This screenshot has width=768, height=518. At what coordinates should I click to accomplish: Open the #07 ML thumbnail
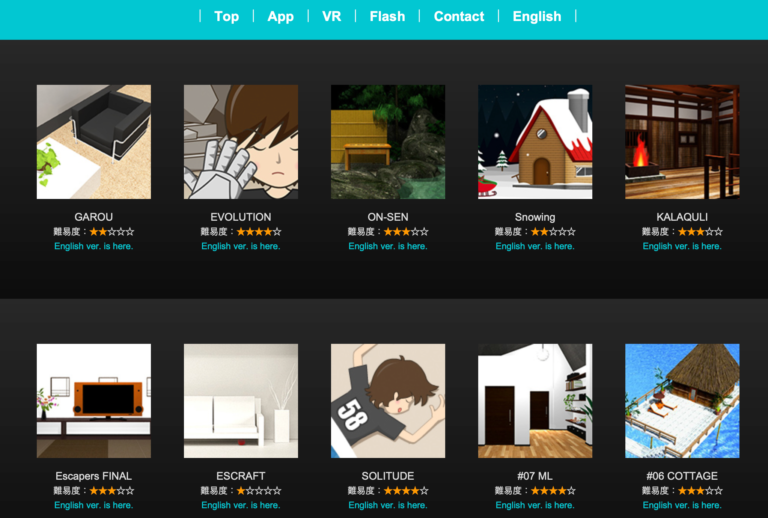tap(535, 401)
